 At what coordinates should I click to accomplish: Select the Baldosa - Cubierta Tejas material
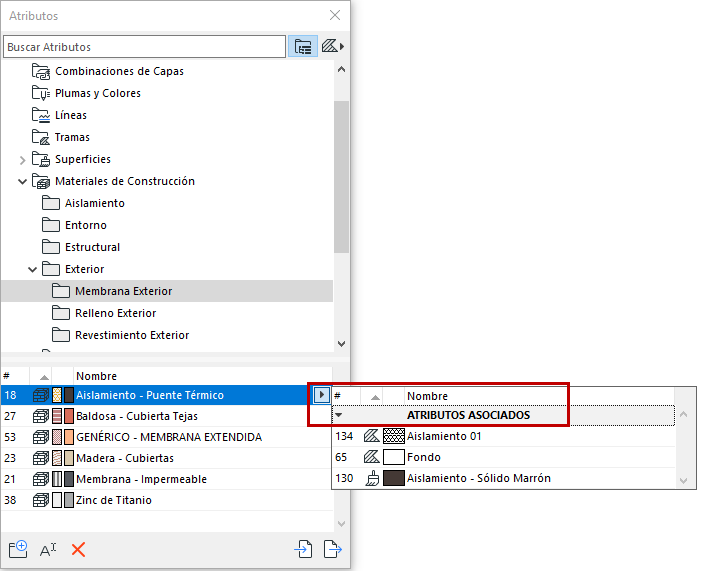click(x=167, y=416)
